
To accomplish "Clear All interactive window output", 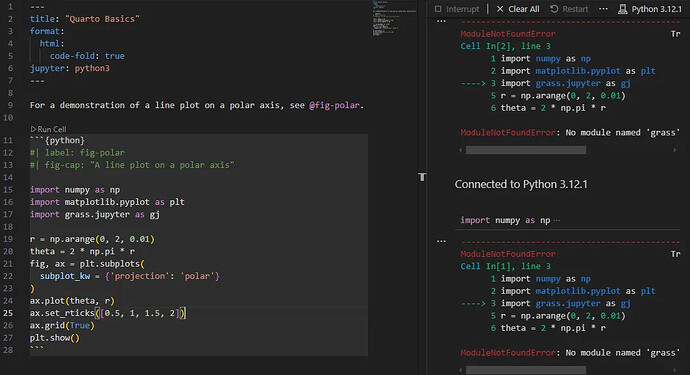I will [518, 9].
